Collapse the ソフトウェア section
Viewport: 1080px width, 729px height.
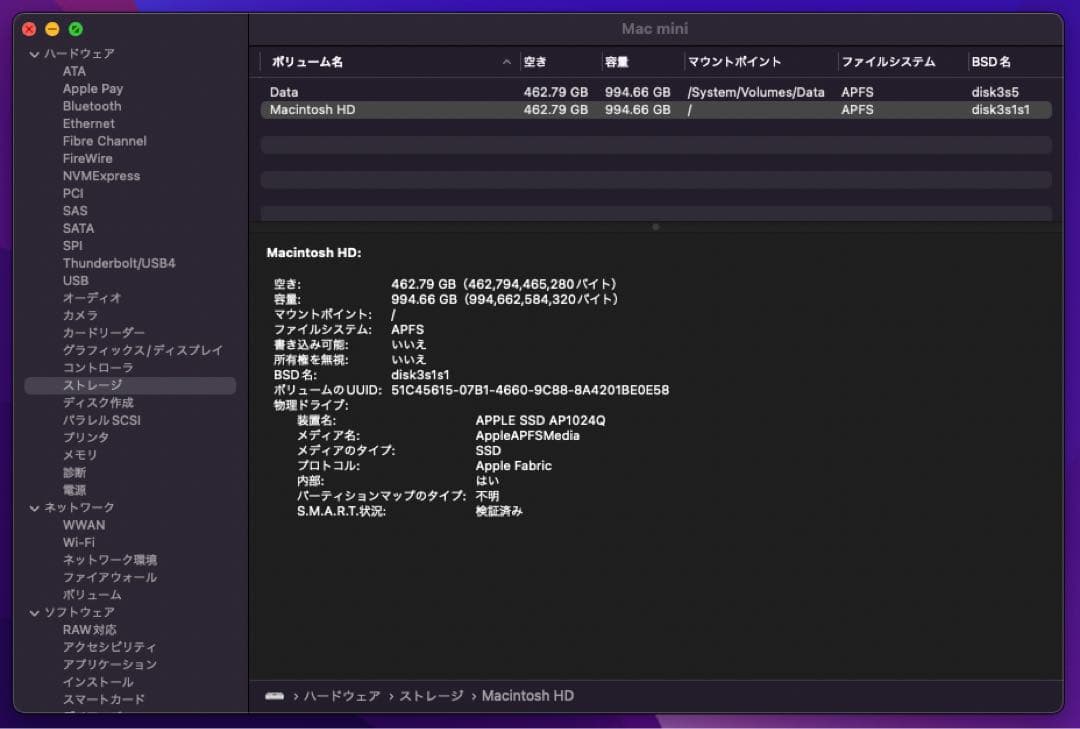pos(35,612)
